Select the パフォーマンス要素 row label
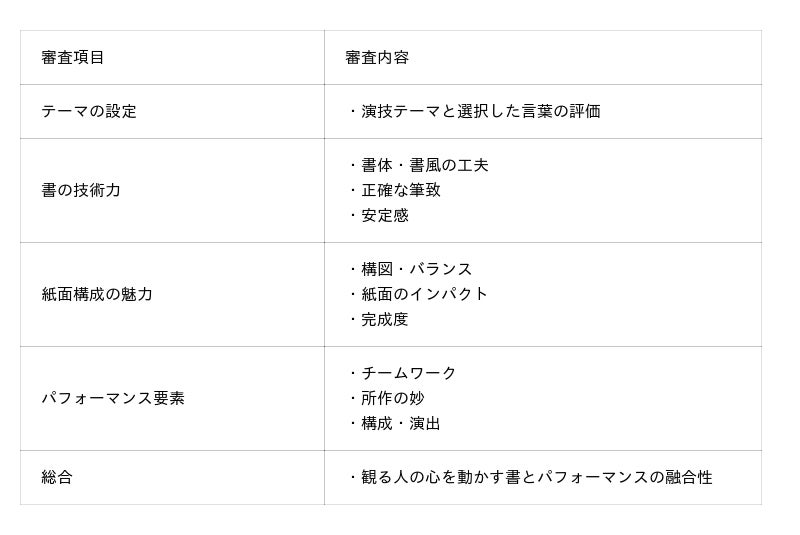This screenshot has height=535, width=800. coord(113,398)
